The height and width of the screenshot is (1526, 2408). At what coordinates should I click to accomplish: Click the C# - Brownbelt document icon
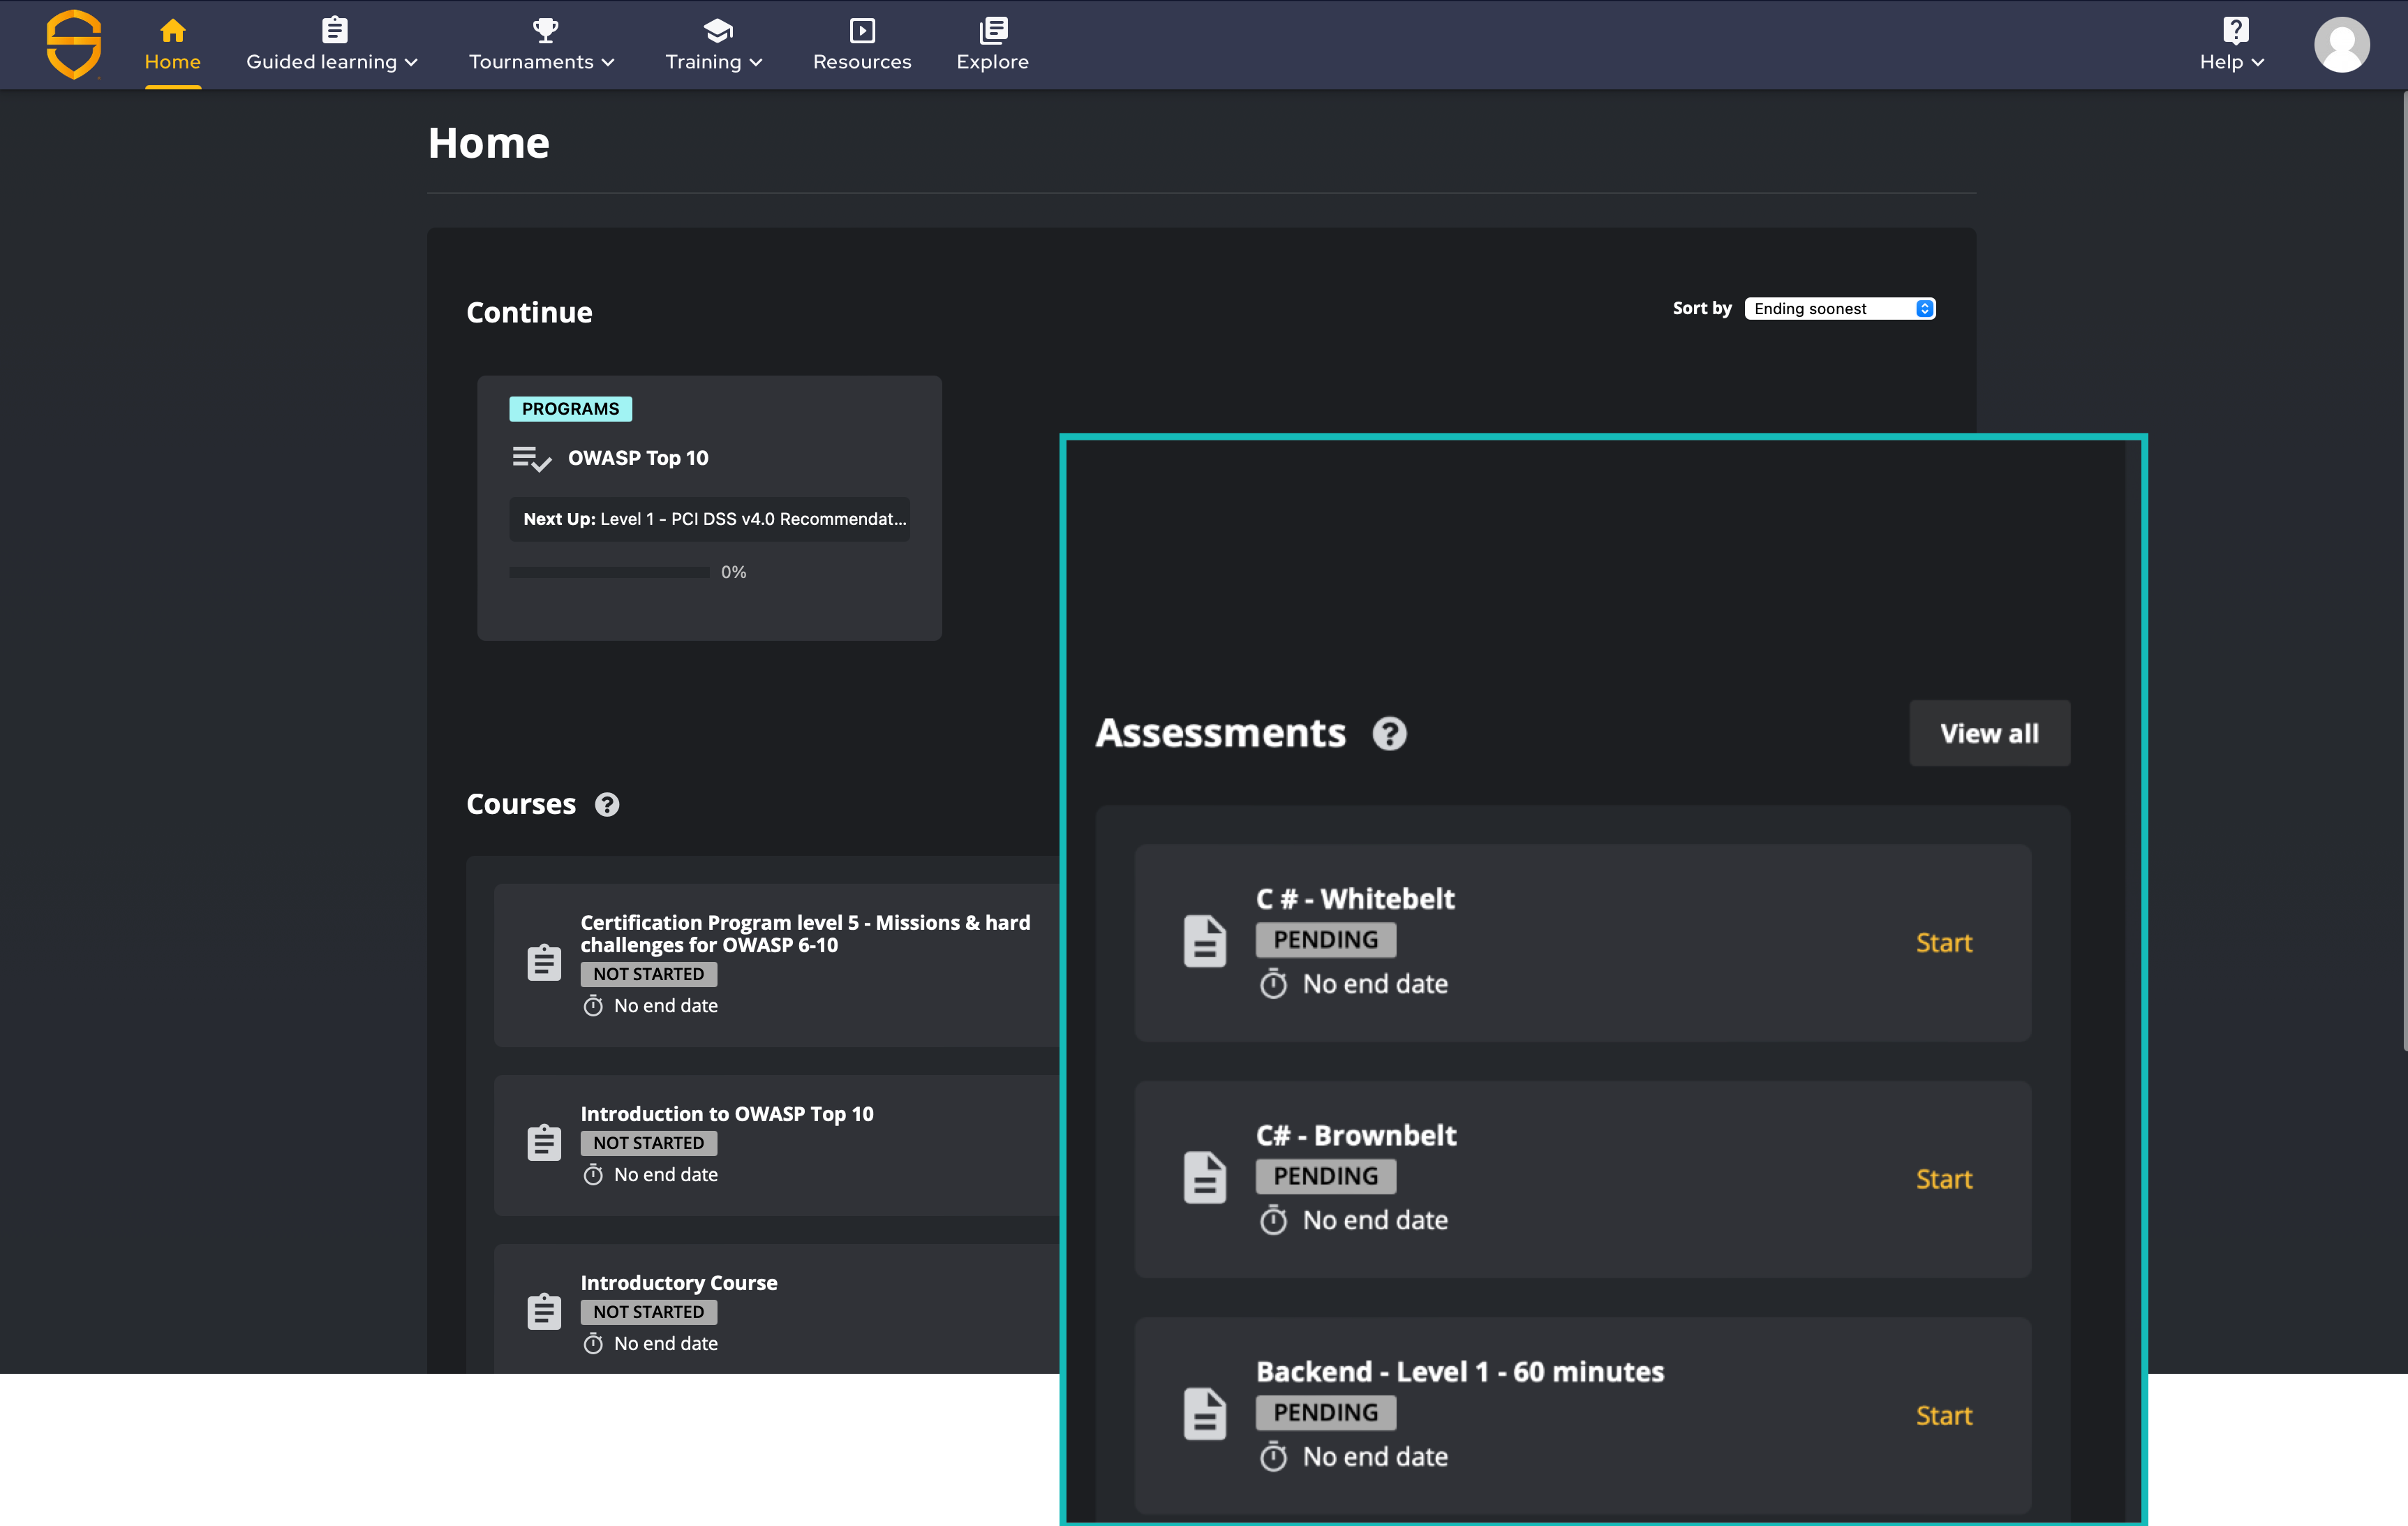[1205, 1177]
